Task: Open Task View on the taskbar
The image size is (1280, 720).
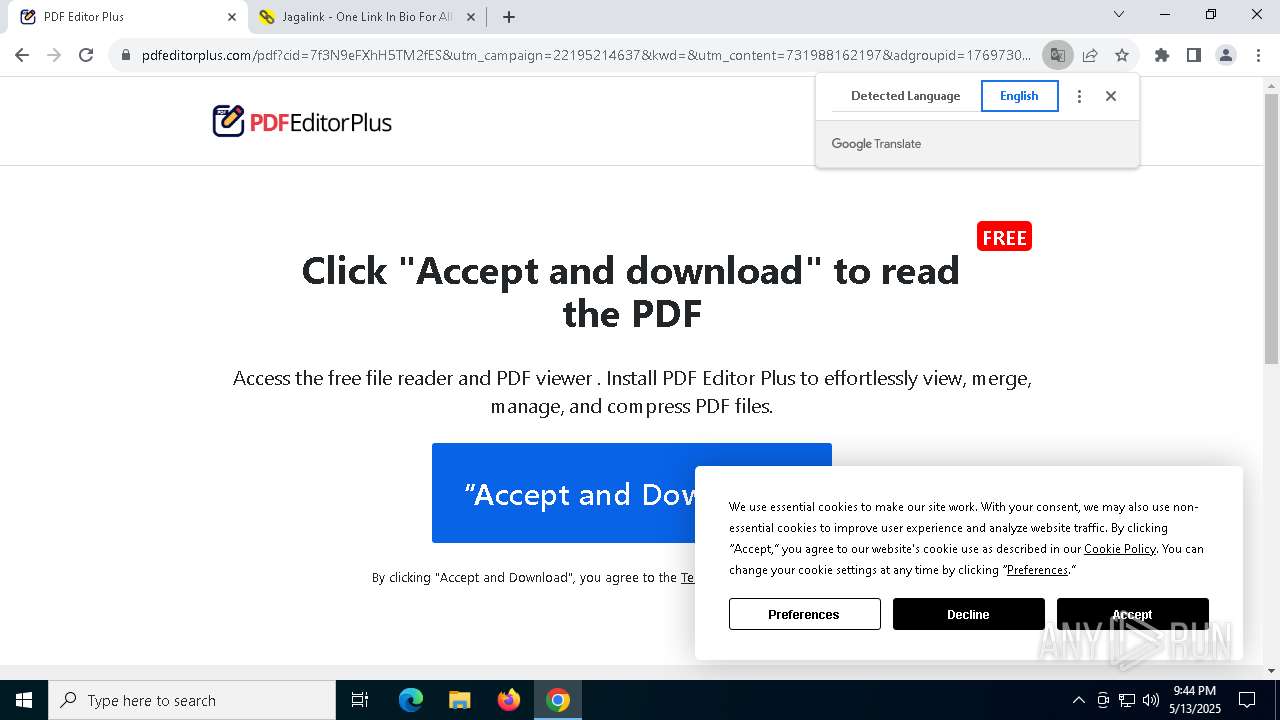Action: click(x=360, y=700)
